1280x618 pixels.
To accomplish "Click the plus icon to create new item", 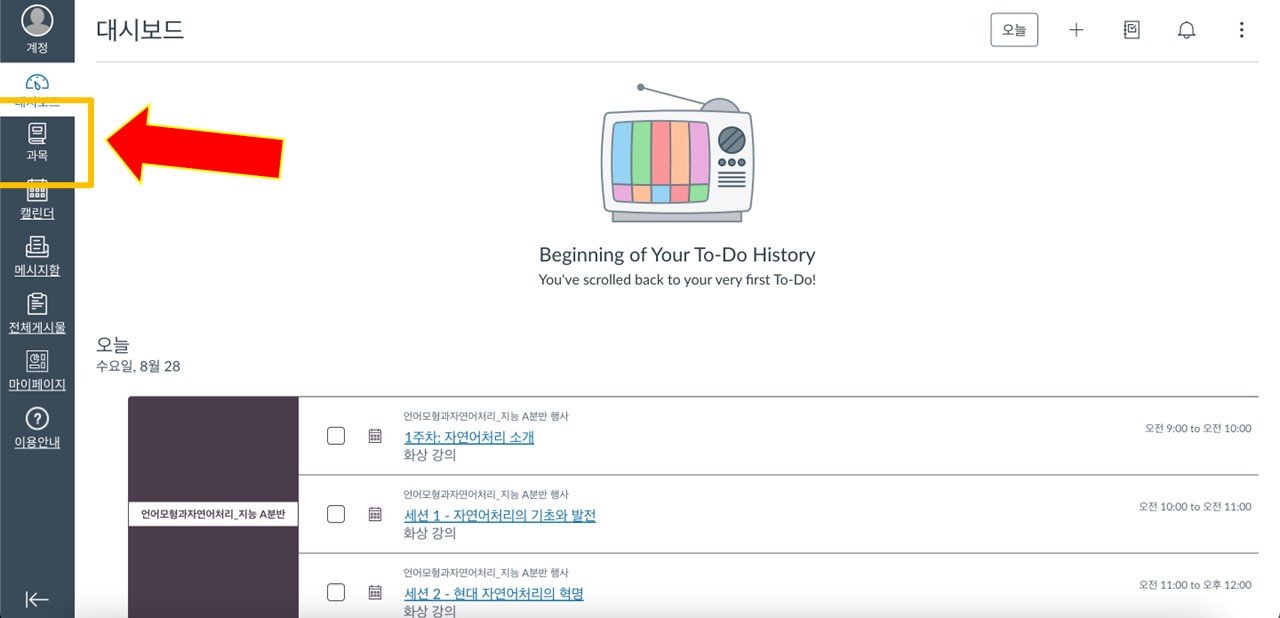I will (x=1076, y=30).
